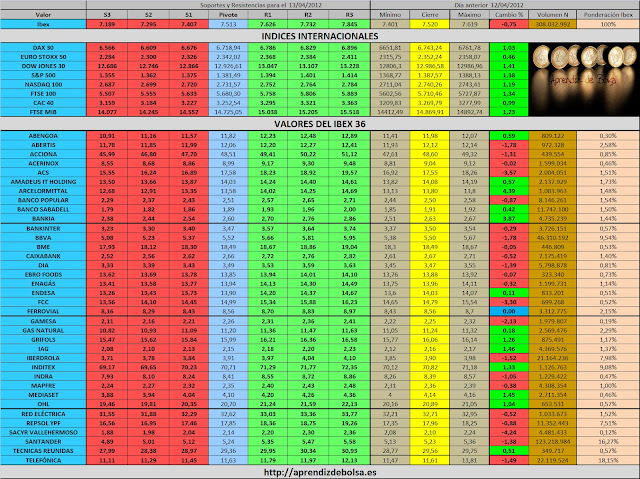This screenshot has height=479, width=640.
Task: Click the BANKIA row label
Action: click(43, 218)
